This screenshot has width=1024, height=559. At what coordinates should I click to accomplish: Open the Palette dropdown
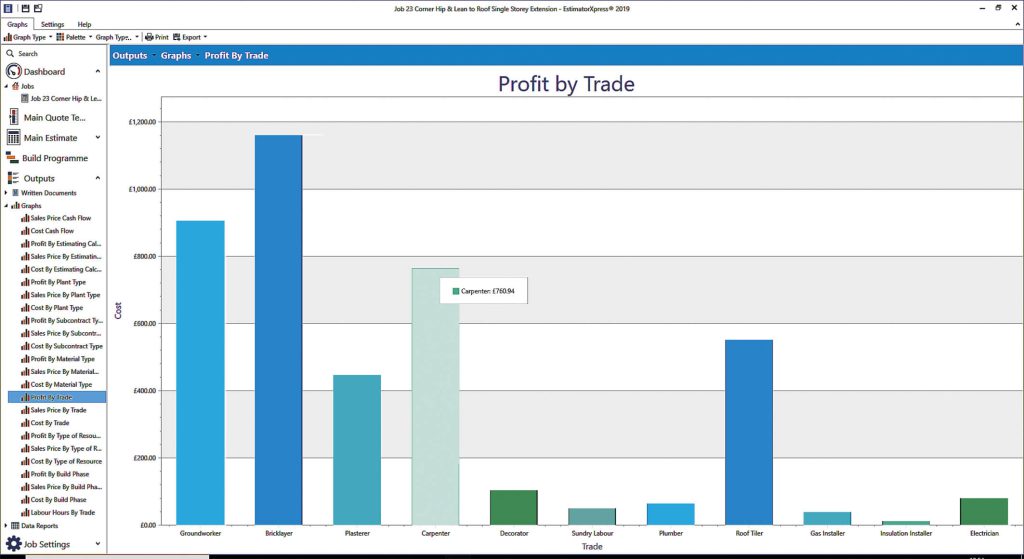tap(74, 37)
